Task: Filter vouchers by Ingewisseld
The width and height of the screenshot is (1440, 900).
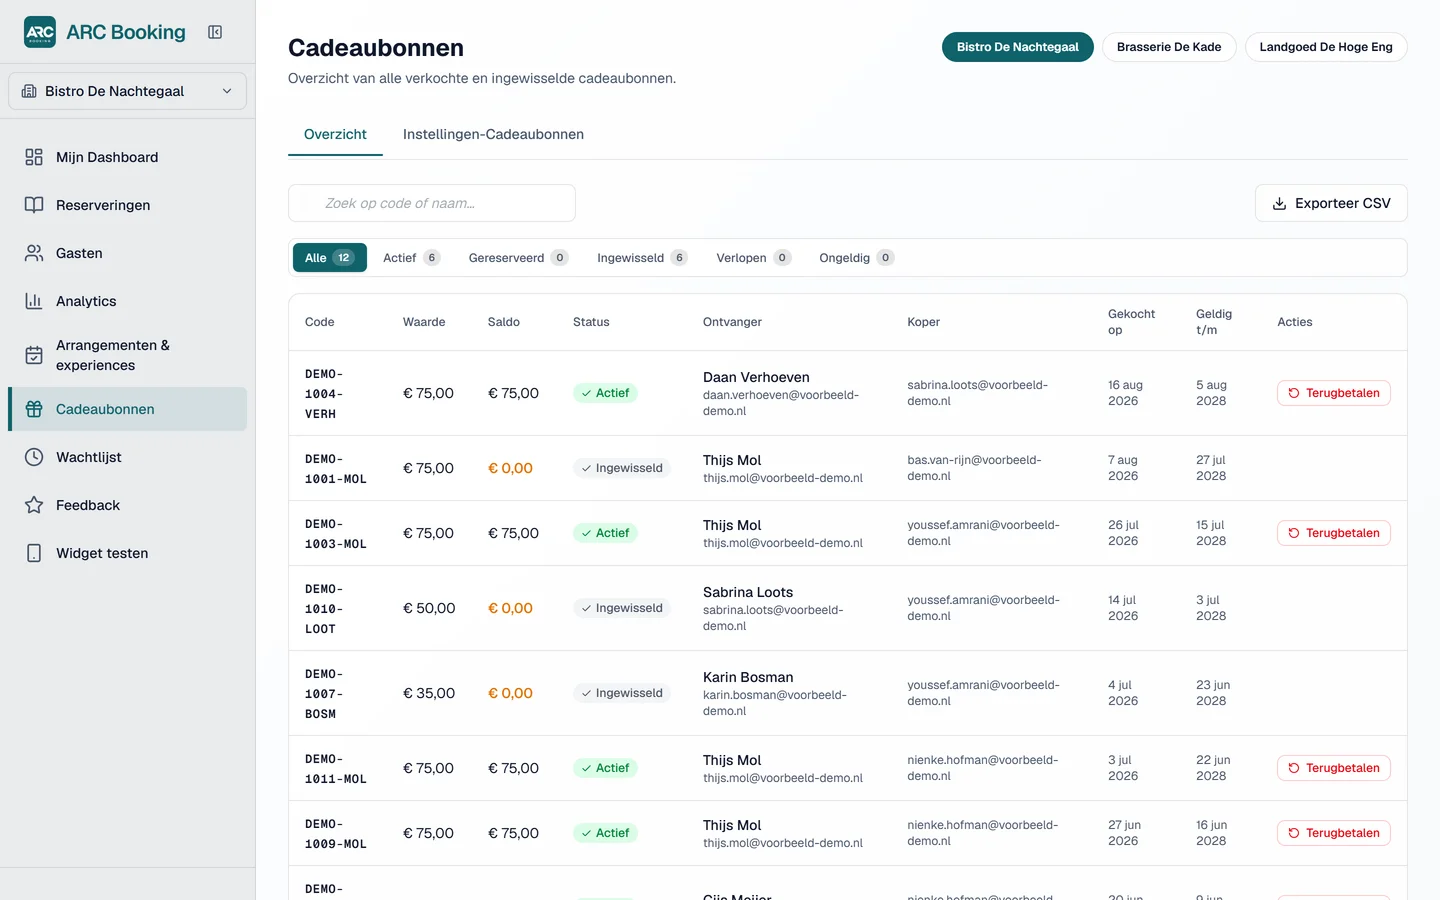Action: [x=642, y=257]
